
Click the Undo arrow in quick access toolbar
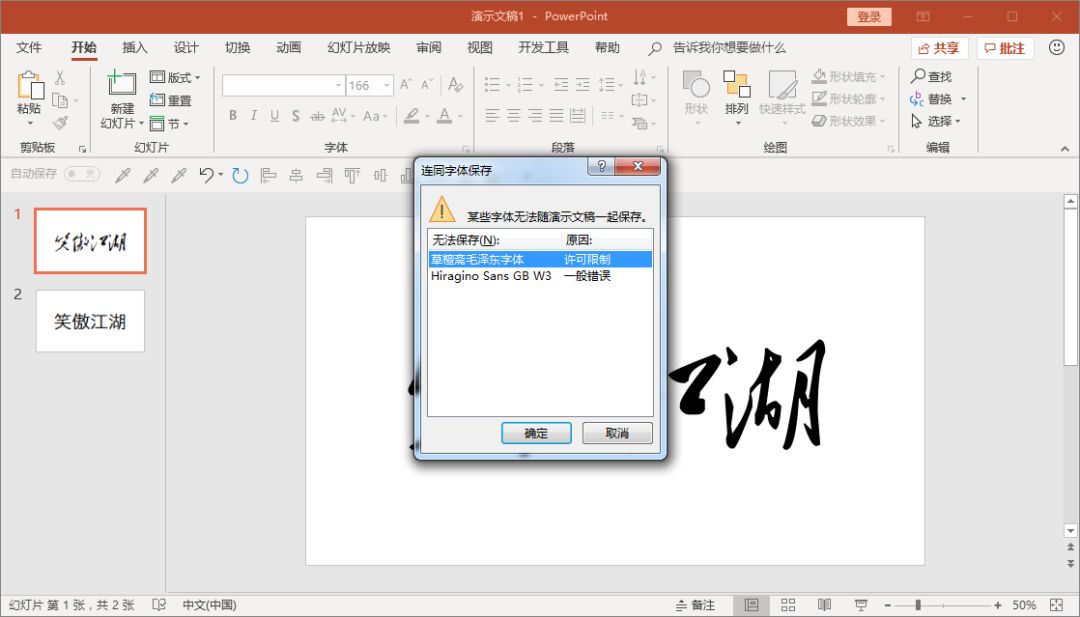click(x=206, y=175)
